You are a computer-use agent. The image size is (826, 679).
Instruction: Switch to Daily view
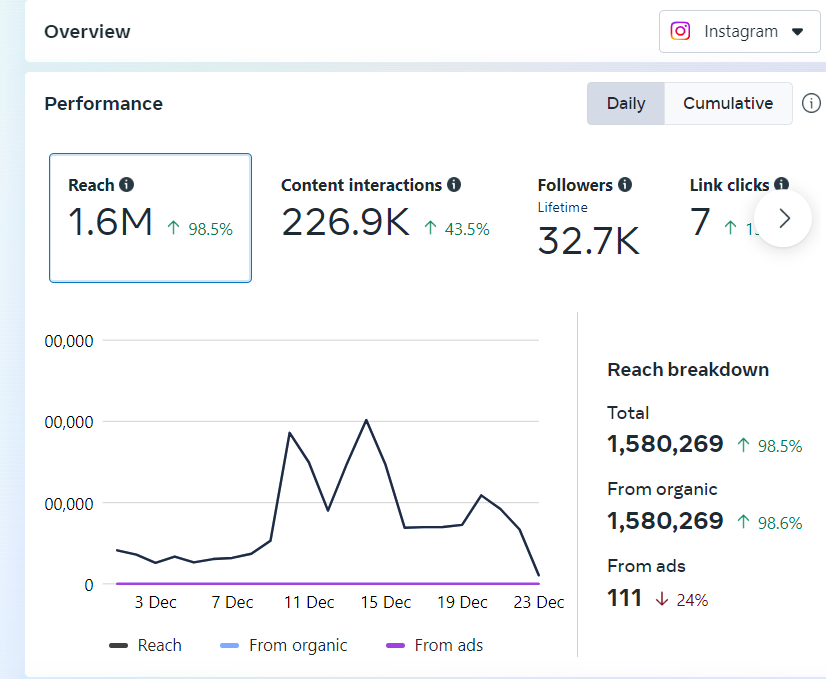point(626,104)
